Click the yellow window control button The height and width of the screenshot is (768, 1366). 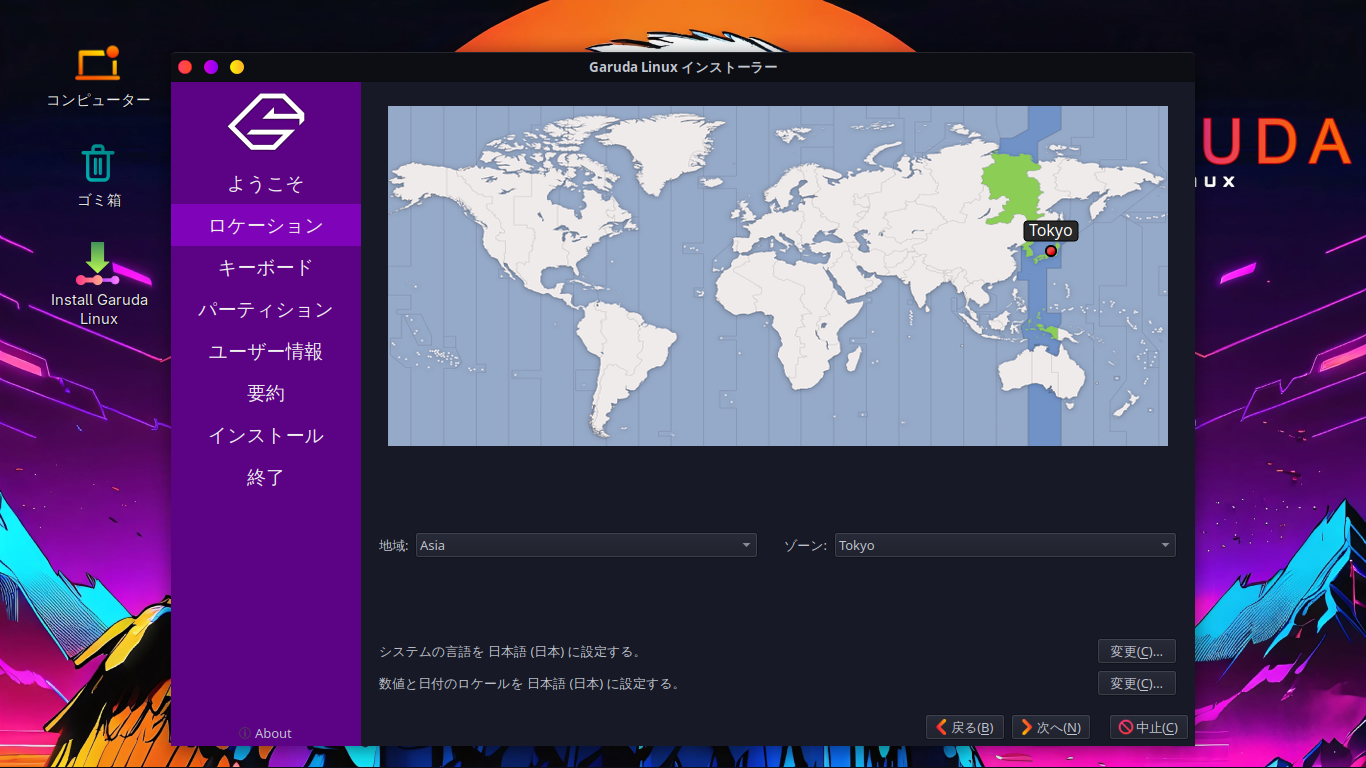point(237,67)
